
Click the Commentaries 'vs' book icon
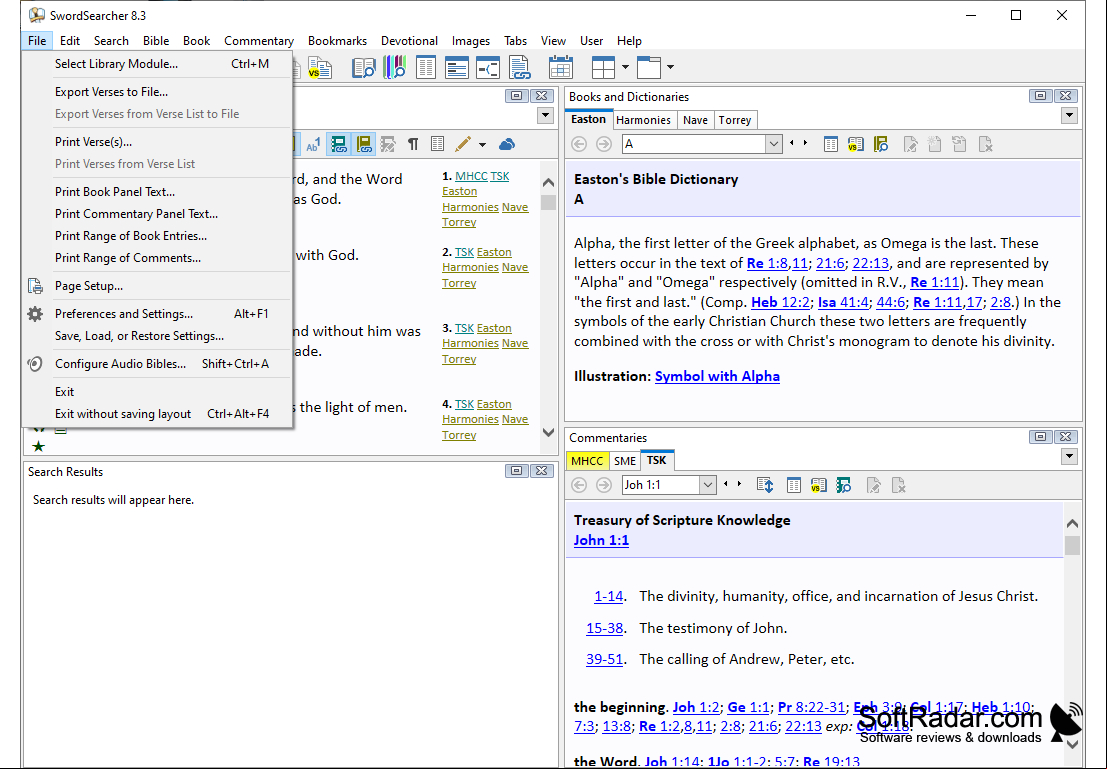(818, 485)
